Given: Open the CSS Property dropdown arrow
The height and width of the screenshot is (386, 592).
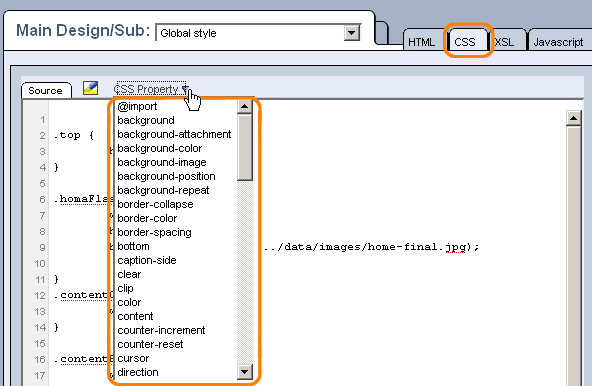Looking at the screenshot, I should [185, 89].
